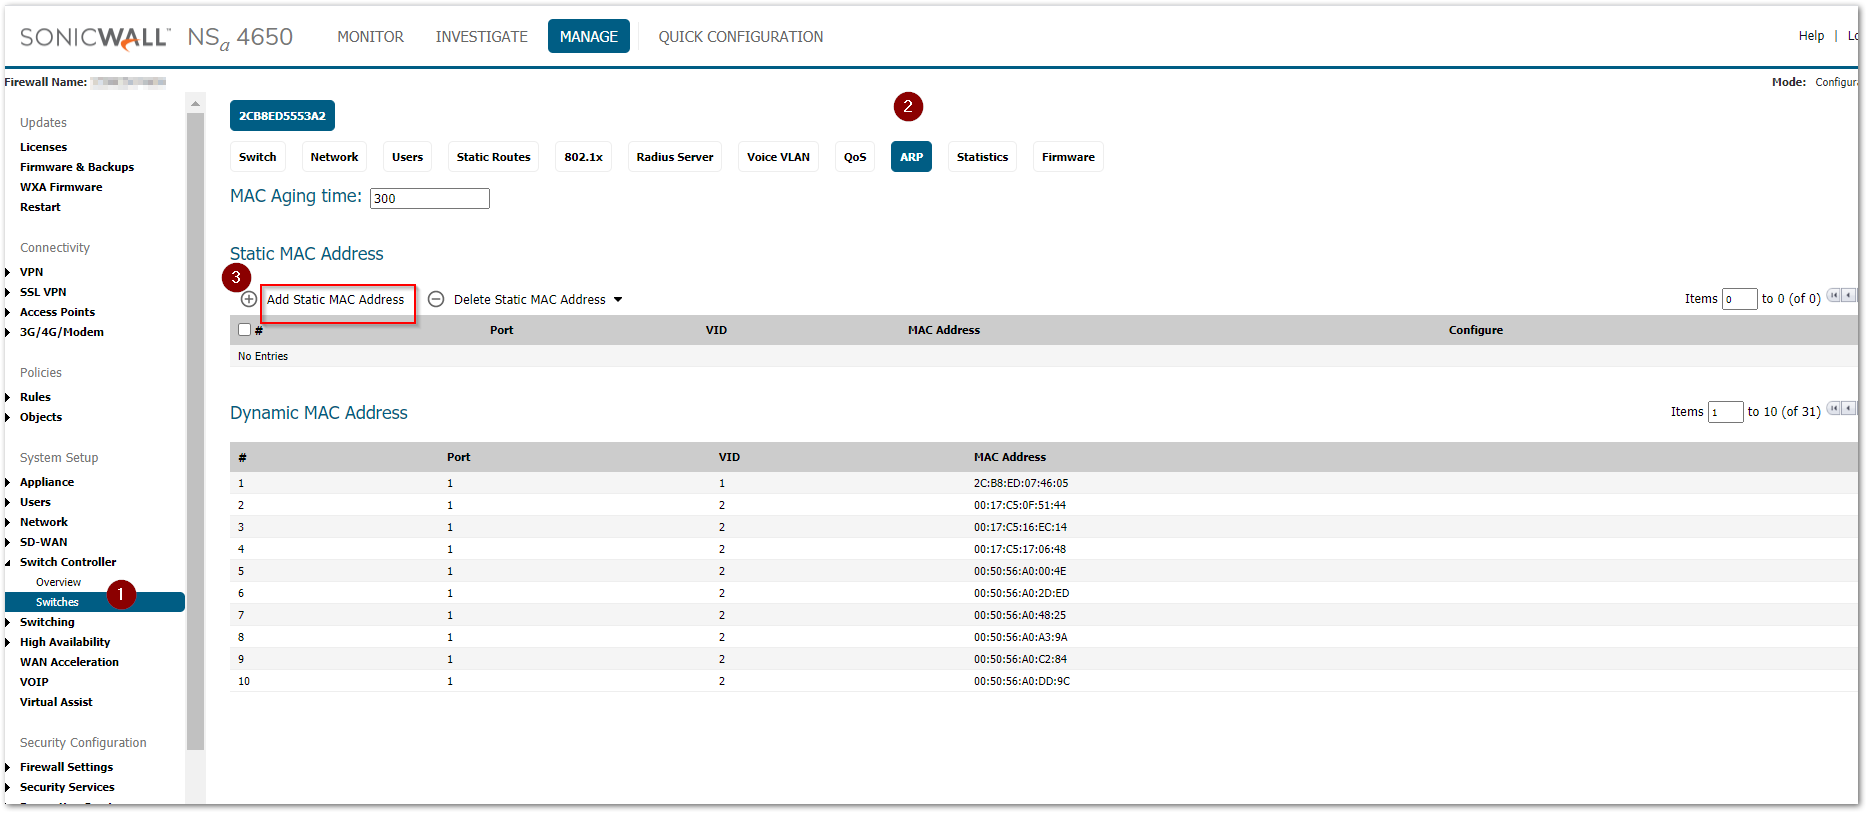The image size is (1867, 813).
Task: Open the QoS tab
Action: [855, 157]
